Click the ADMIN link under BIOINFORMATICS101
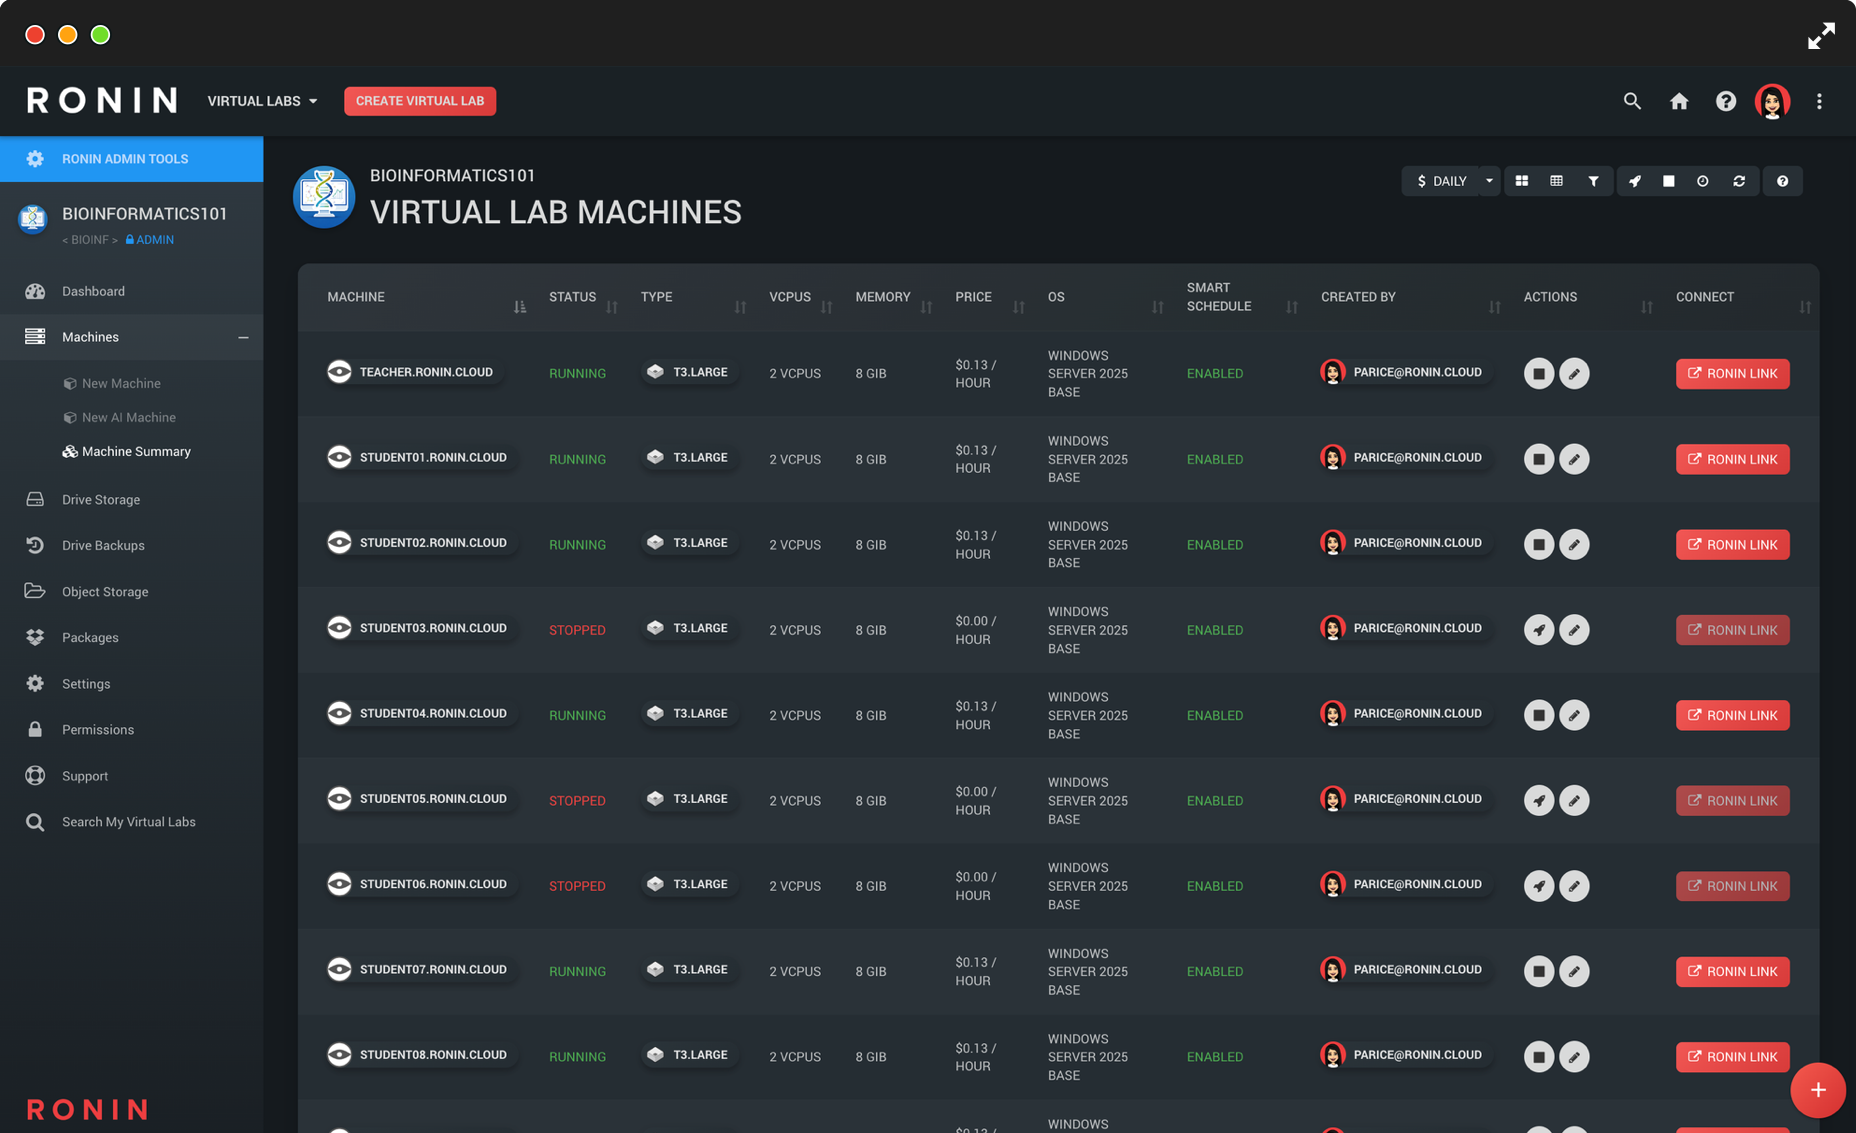The image size is (1856, 1133). 150,240
